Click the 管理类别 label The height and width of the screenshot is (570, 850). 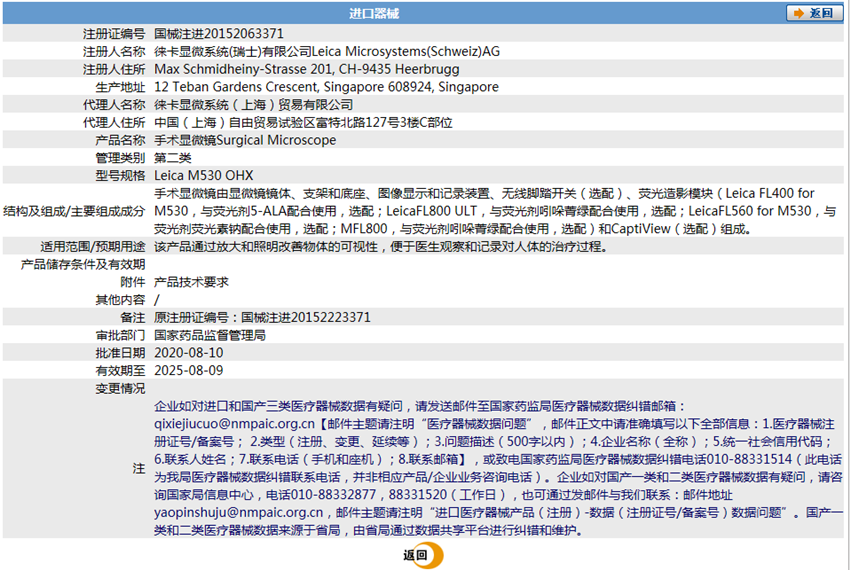[120, 158]
